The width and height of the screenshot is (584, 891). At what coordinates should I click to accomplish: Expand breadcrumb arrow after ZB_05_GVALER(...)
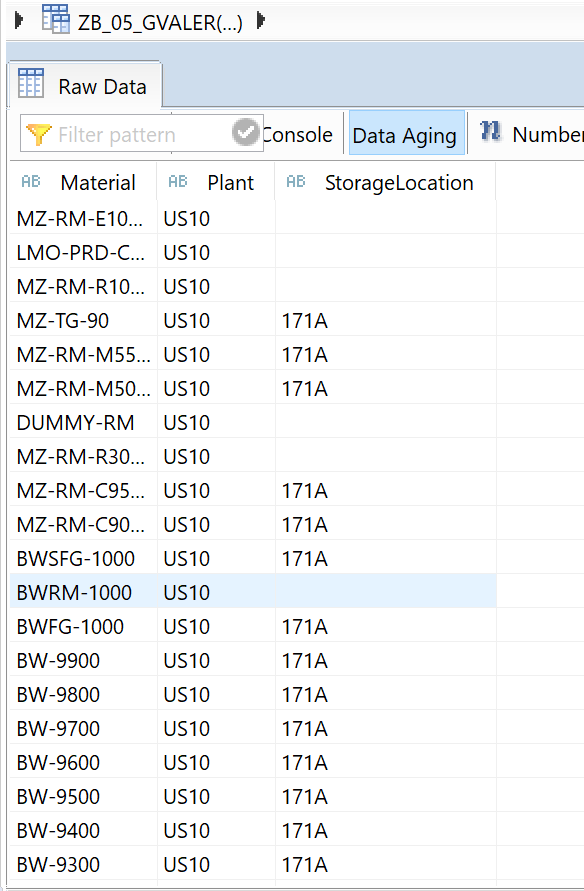(261, 21)
